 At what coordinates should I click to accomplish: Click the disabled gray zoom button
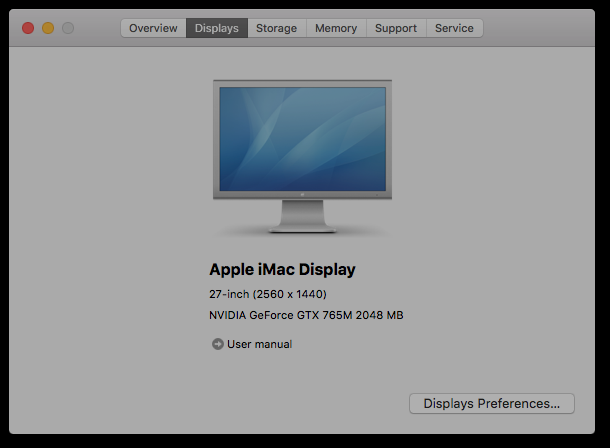click(x=68, y=28)
